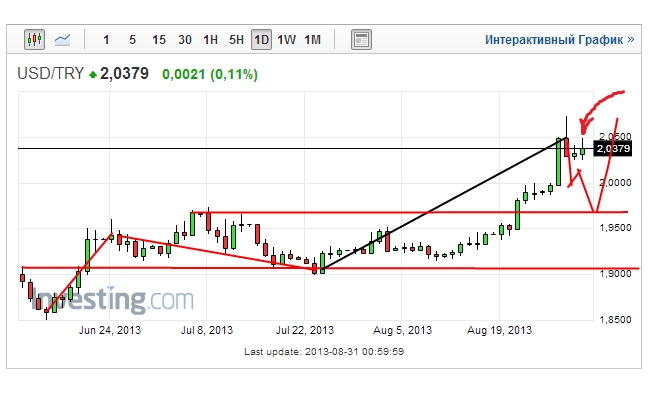Click the USD/TRY pair name

[x=50, y=74]
